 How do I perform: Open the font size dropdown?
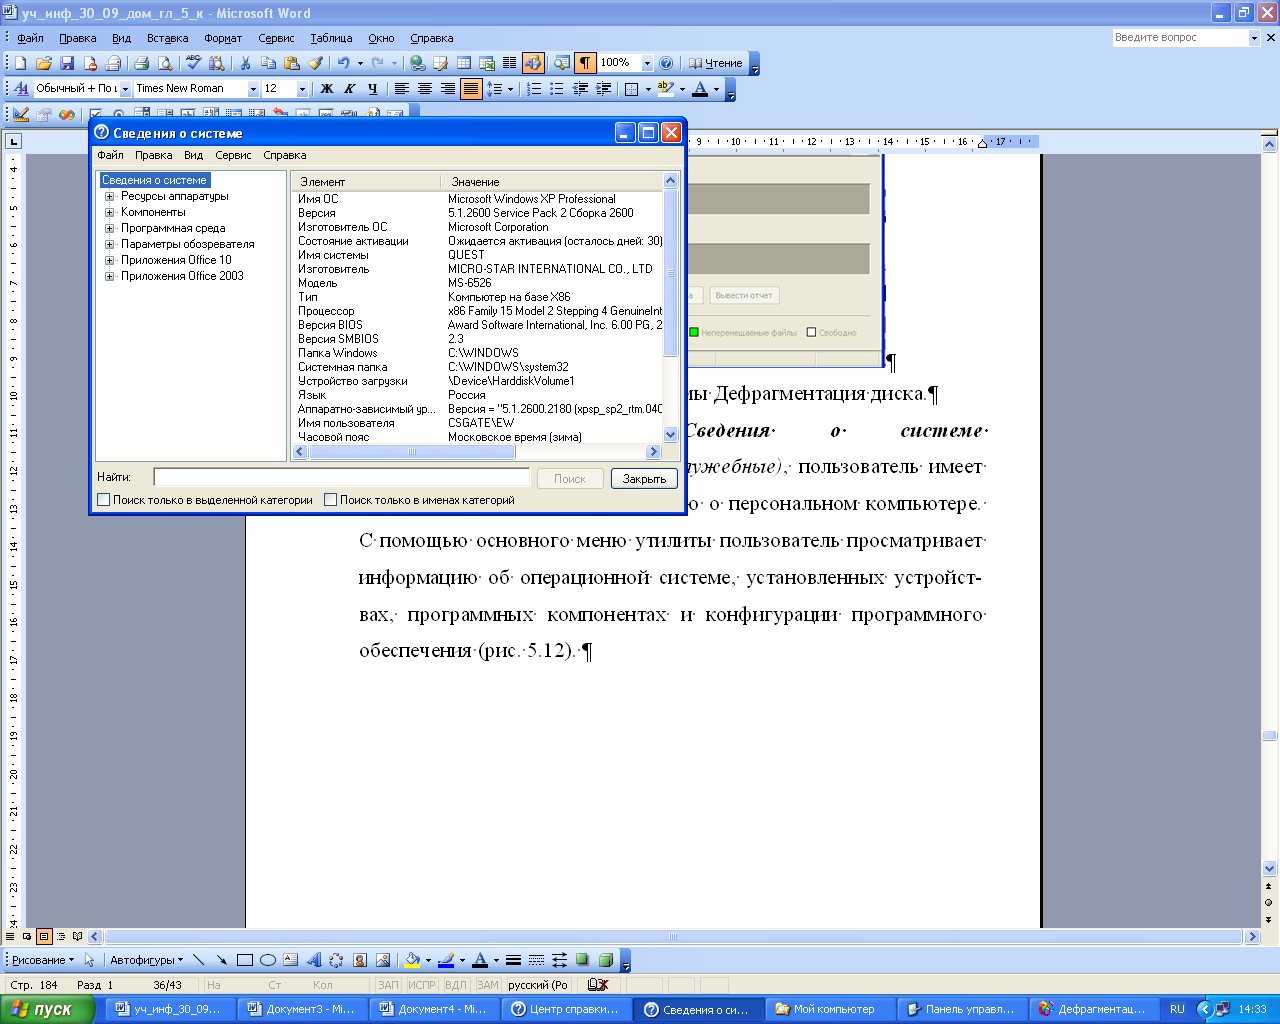coord(302,89)
